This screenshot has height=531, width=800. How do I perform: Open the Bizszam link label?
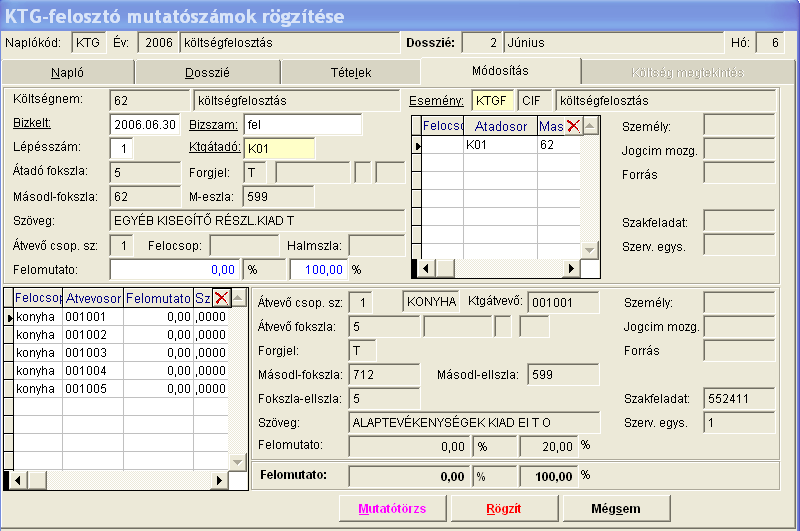click(x=213, y=124)
